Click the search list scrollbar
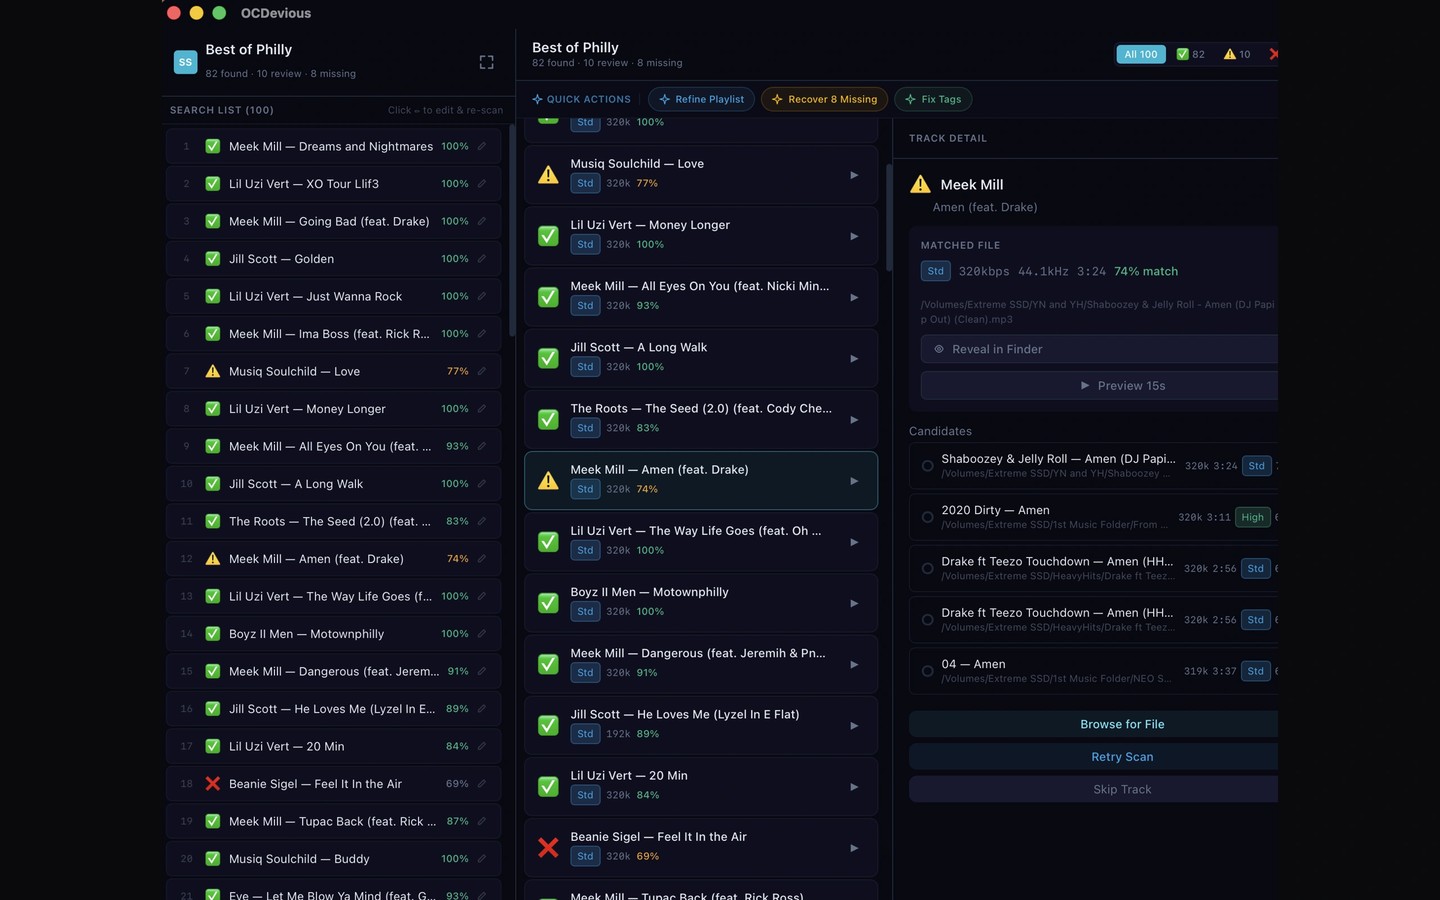Viewport: 1440px width, 900px height. tap(512, 230)
